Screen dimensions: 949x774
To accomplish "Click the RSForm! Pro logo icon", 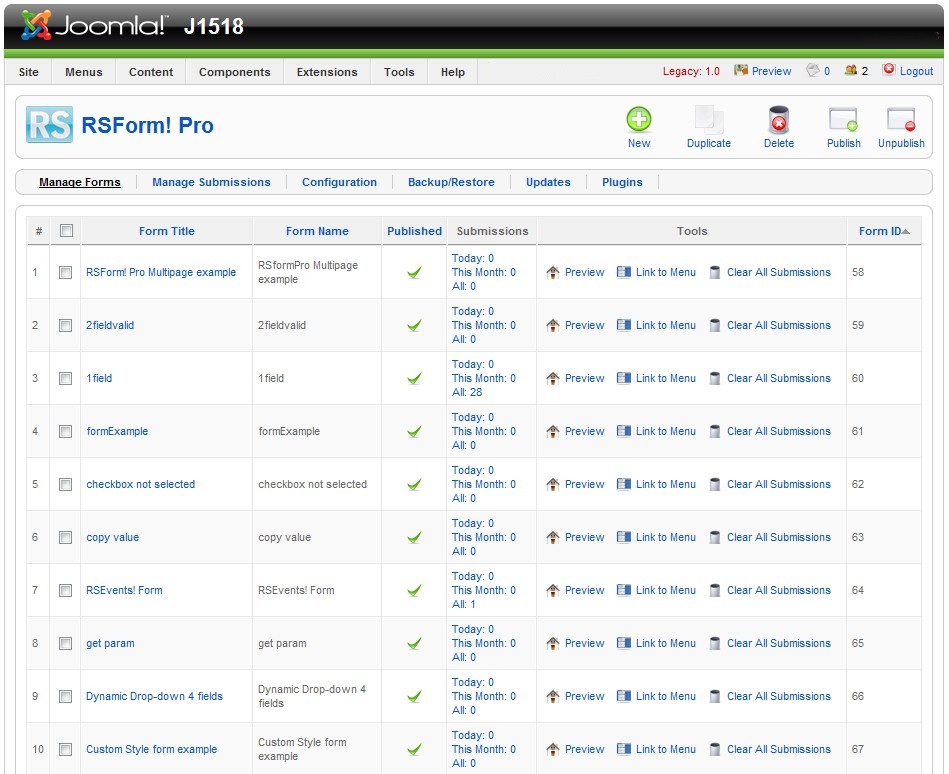I will 49,125.
